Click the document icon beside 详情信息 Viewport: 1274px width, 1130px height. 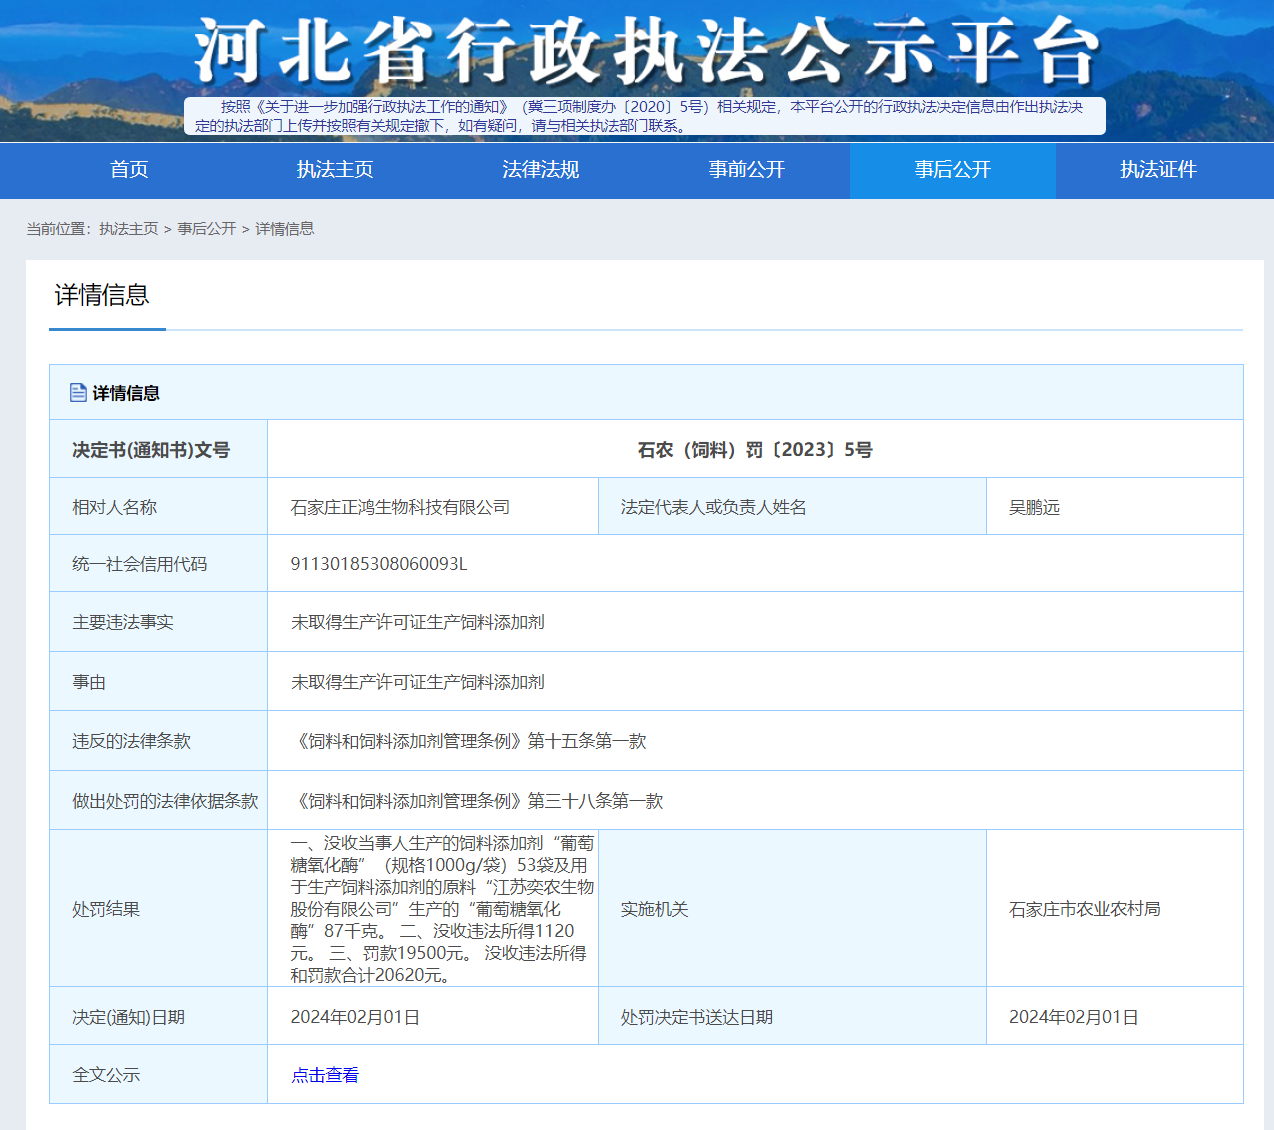coord(78,393)
